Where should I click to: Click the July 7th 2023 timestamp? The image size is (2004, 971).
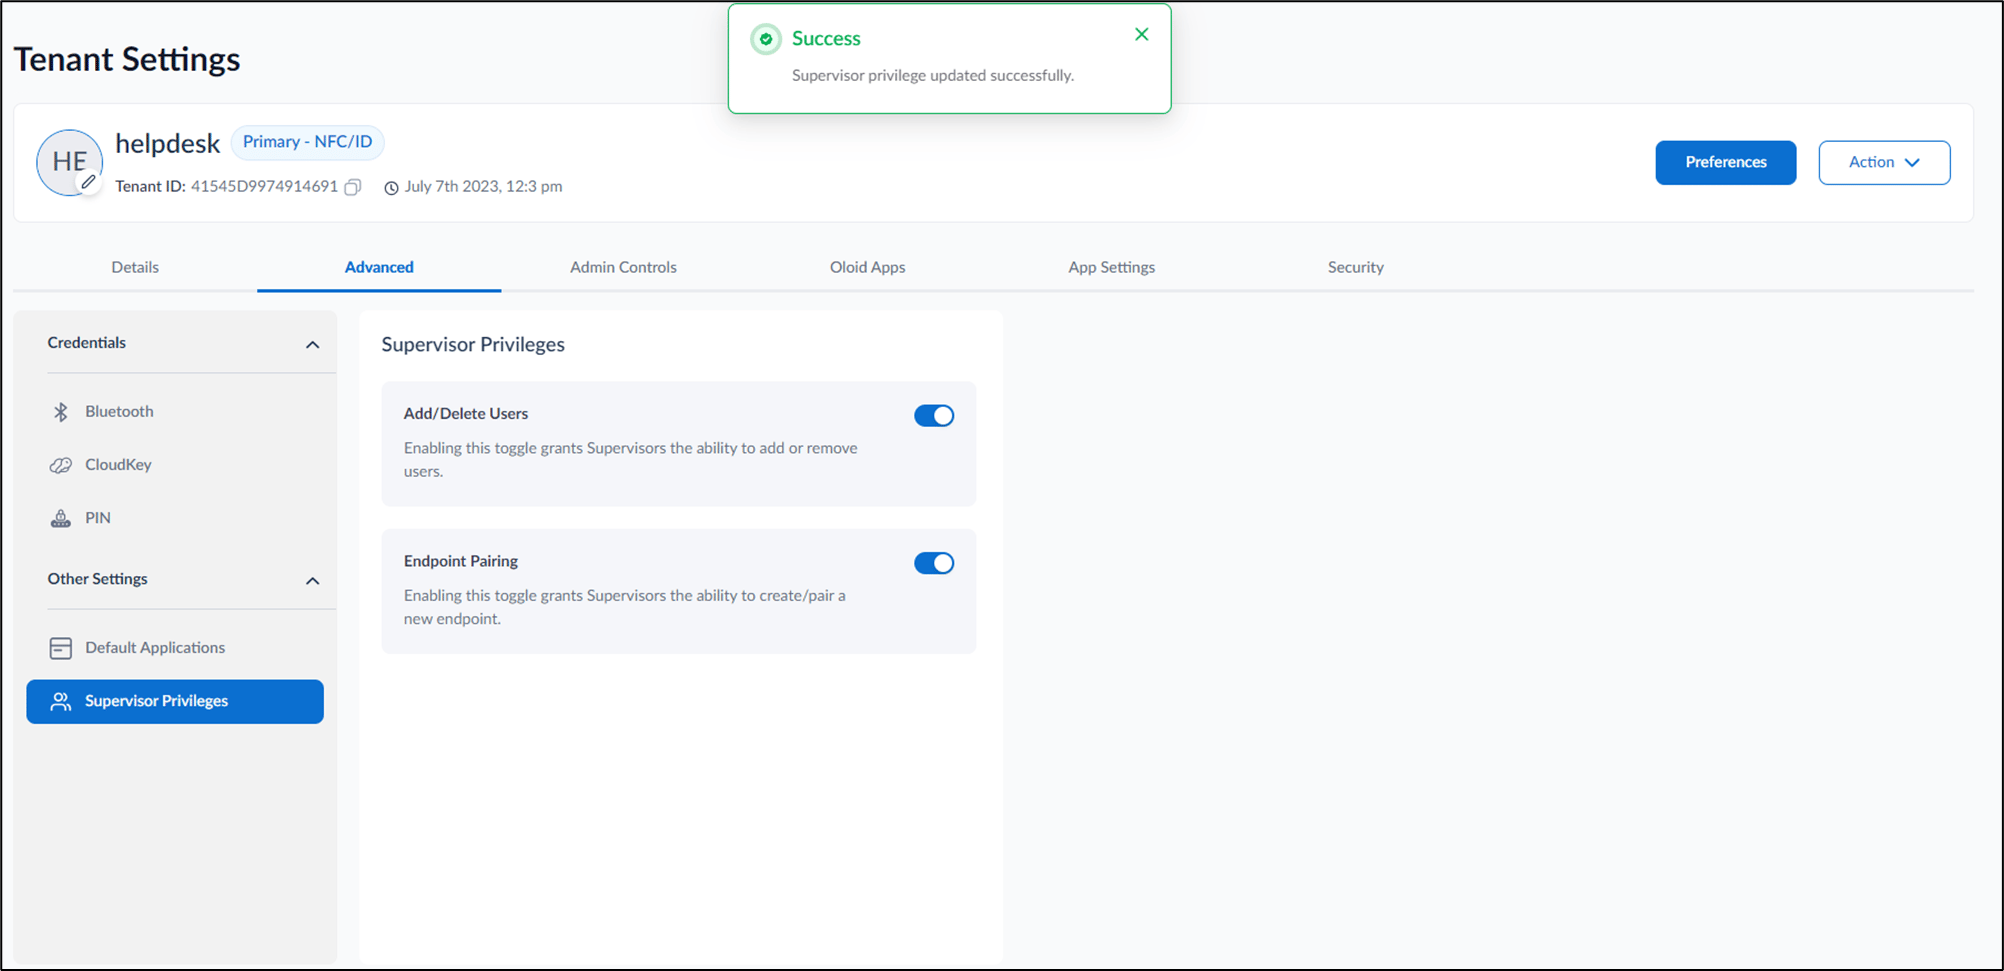point(483,187)
